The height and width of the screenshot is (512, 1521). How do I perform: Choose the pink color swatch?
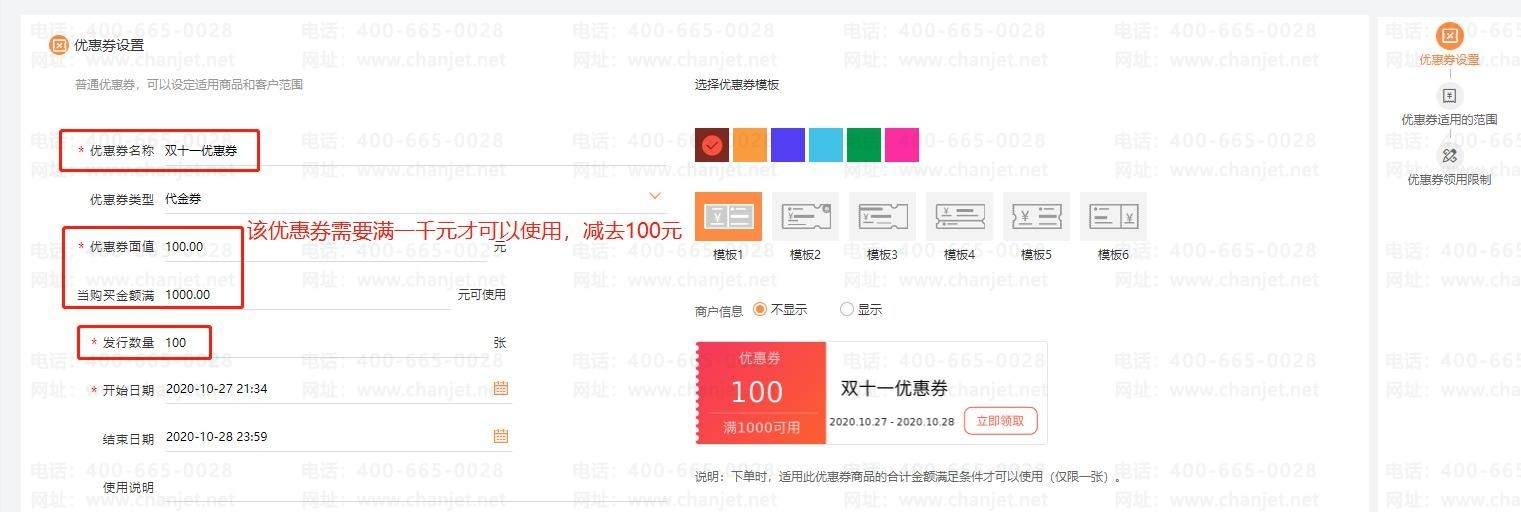tap(902, 145)
